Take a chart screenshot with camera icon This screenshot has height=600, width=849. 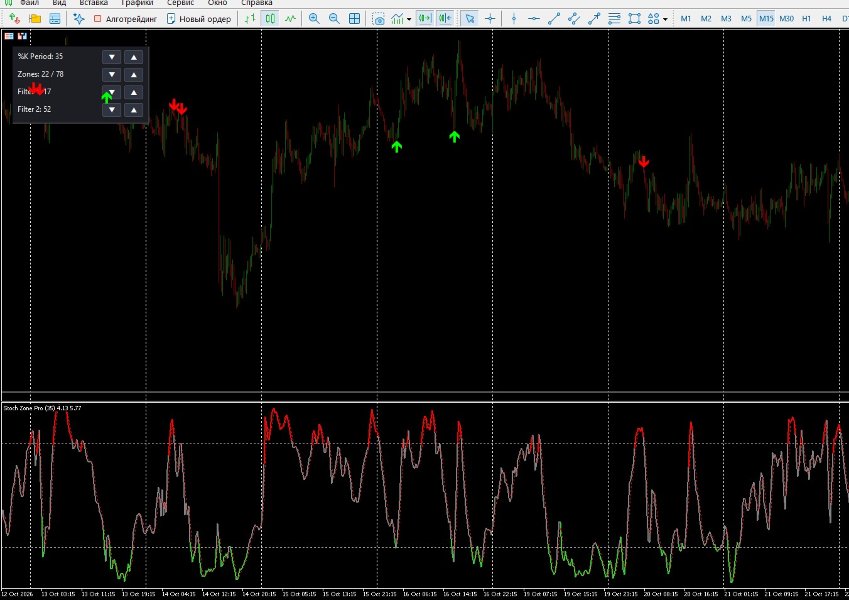(378, 19)
